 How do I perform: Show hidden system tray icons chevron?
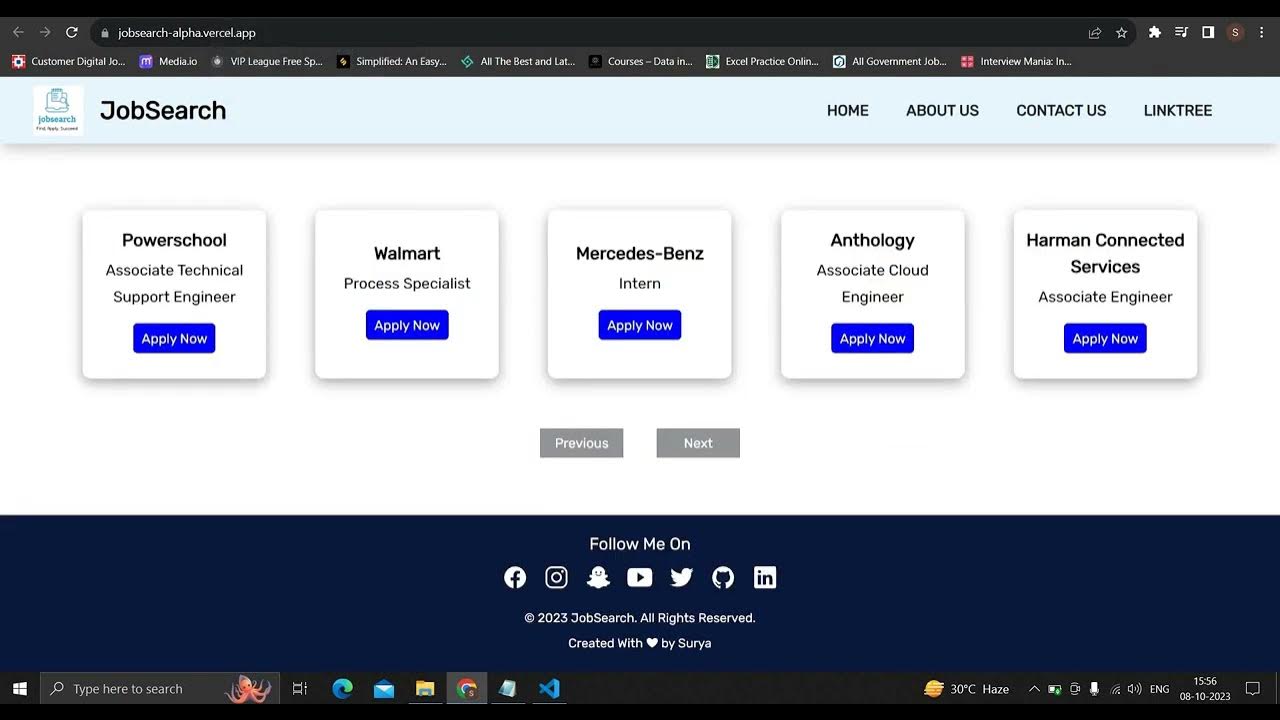pyautogui.click(x=1034, y=689)
